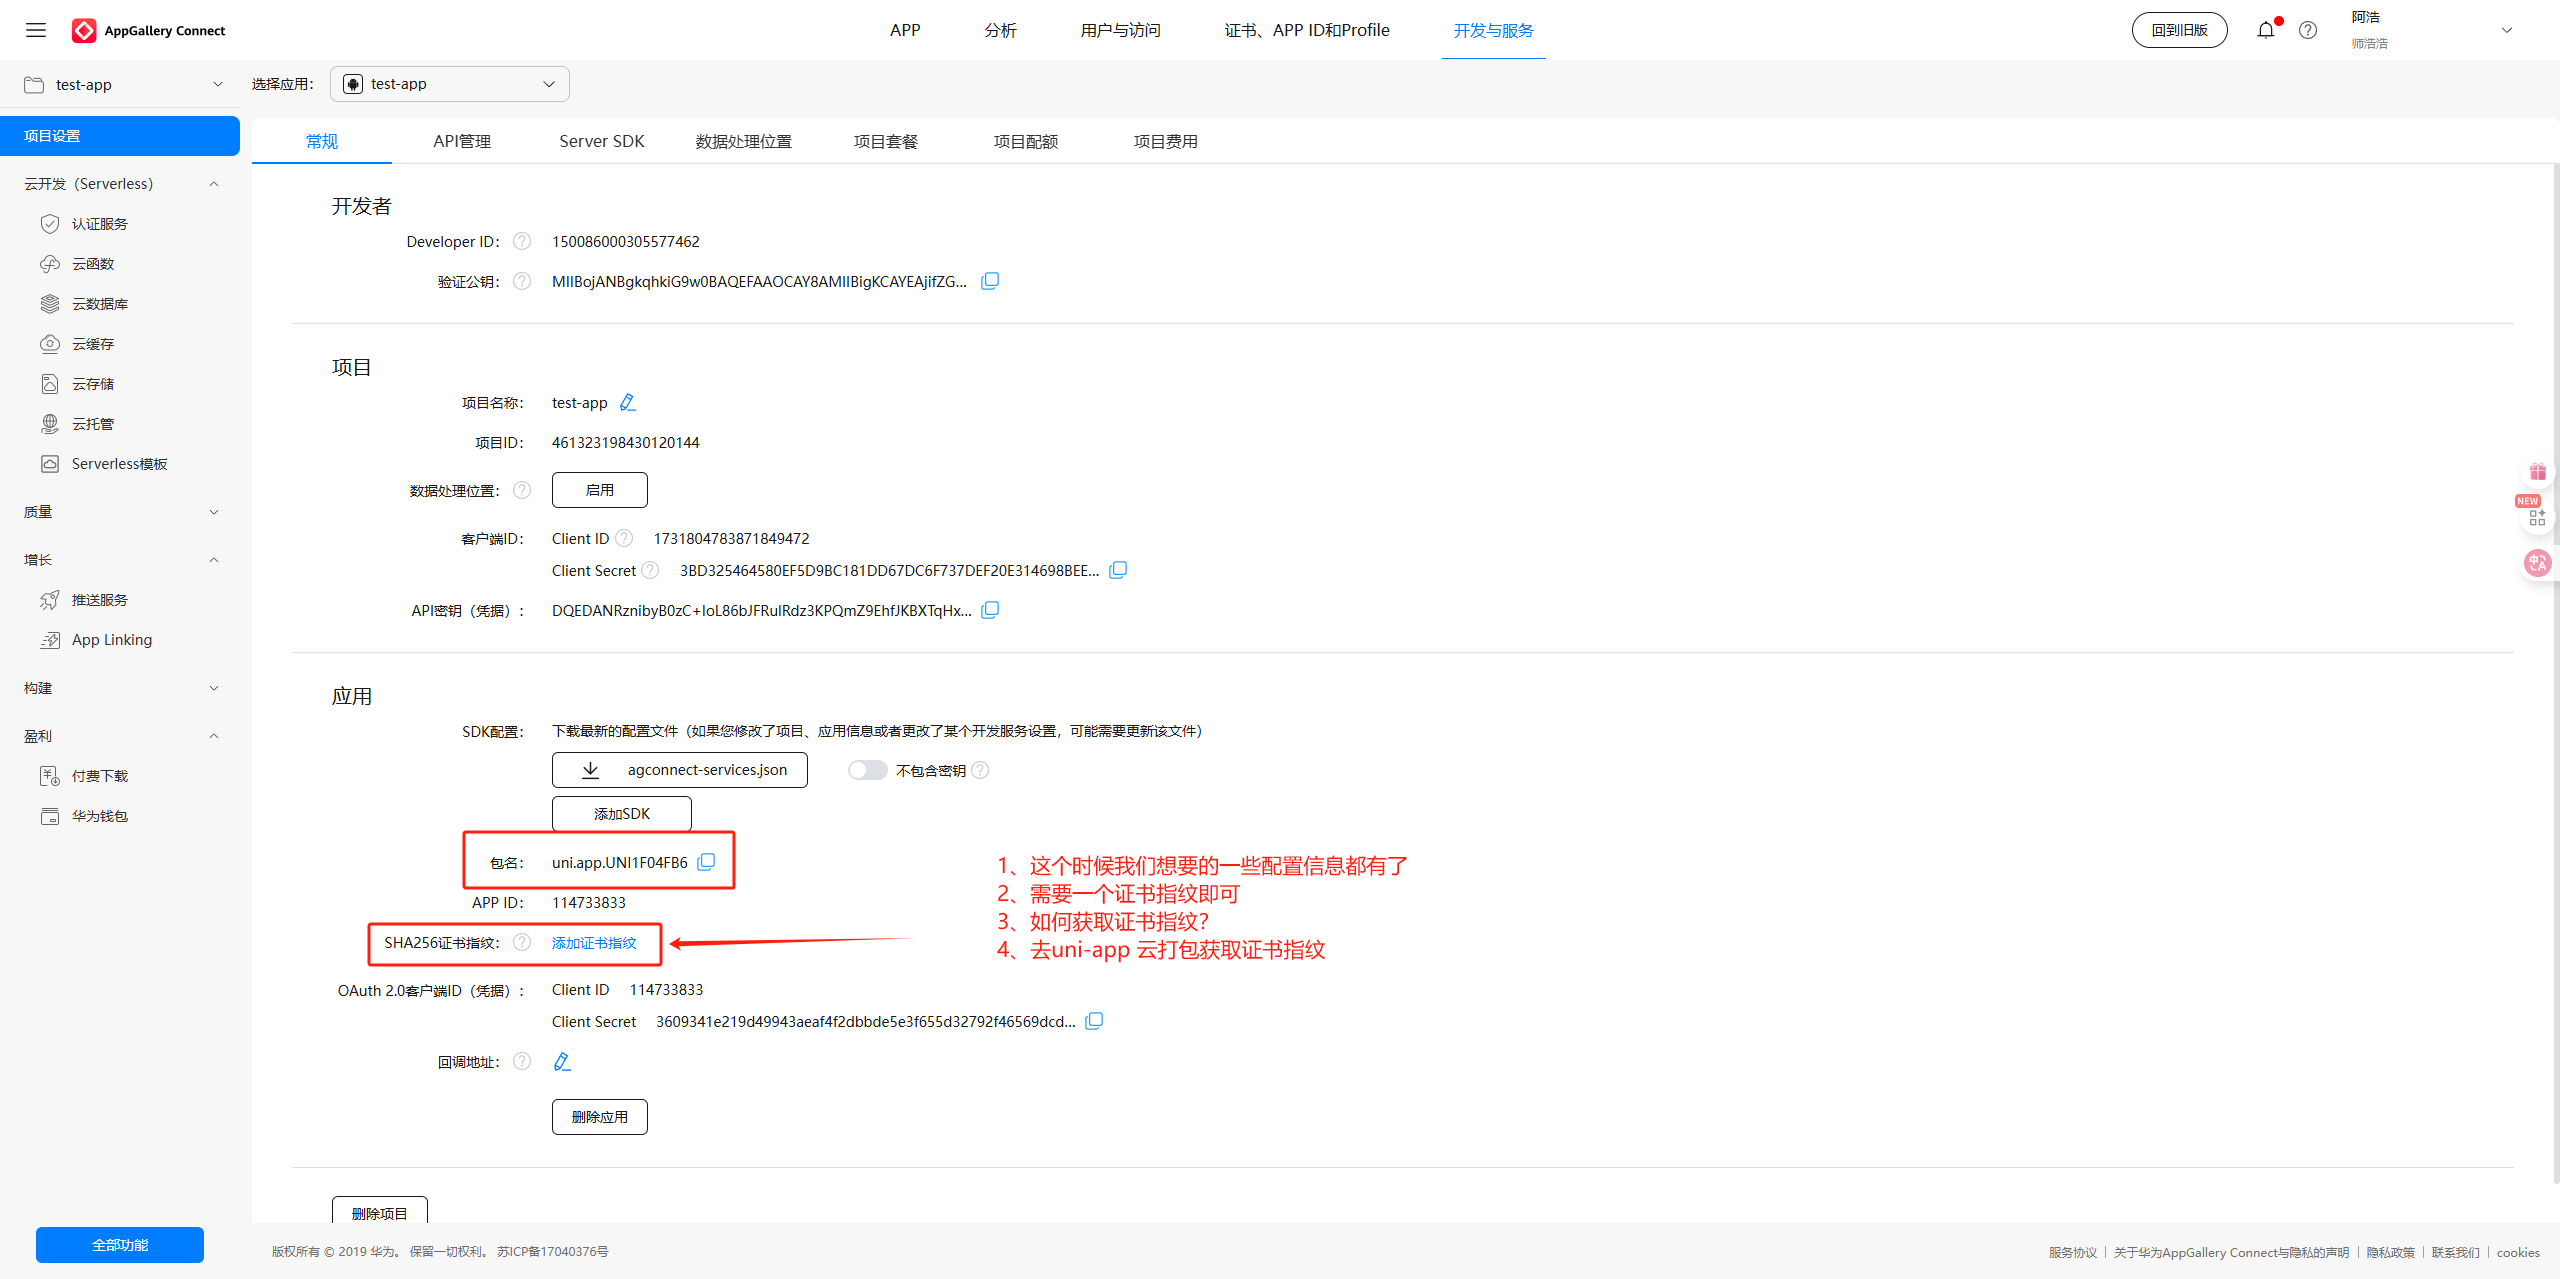Copy the OAuth 2.0 Client Secret
Screen dimensions: 2560x1279
pos(1094,1021)
